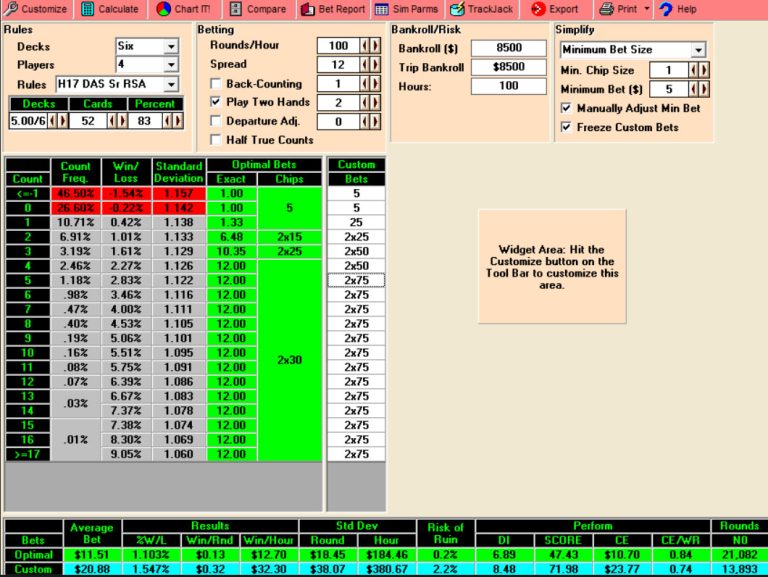This screenshot has height=577, width=768.
Task: Click the Trip Bankroll field $8500
Action: tap(509, 67)
